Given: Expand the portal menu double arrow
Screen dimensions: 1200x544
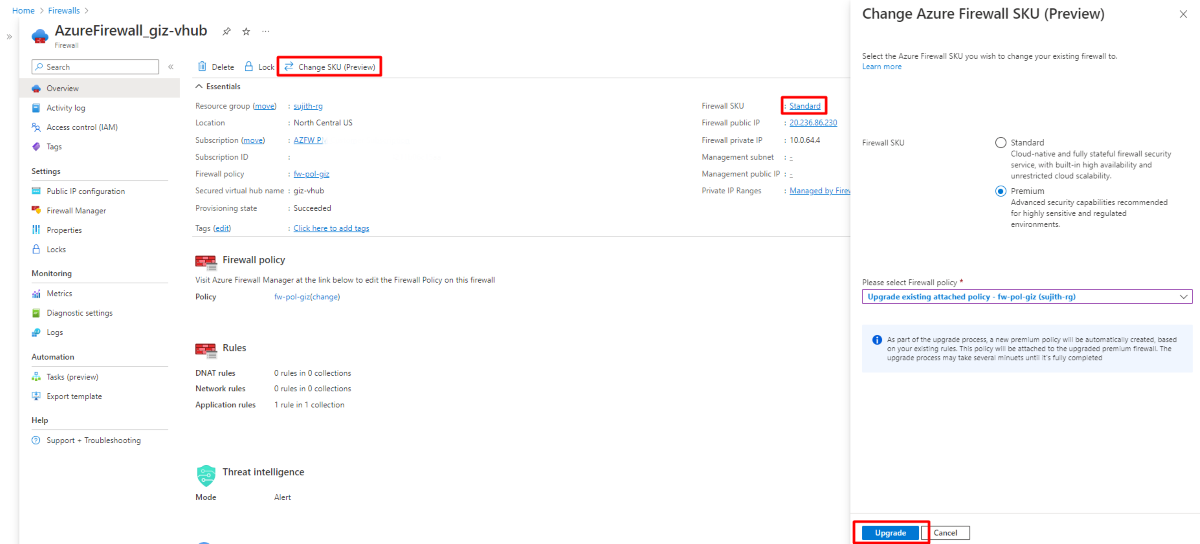Looking at the screenshot, I should (9, 36).
